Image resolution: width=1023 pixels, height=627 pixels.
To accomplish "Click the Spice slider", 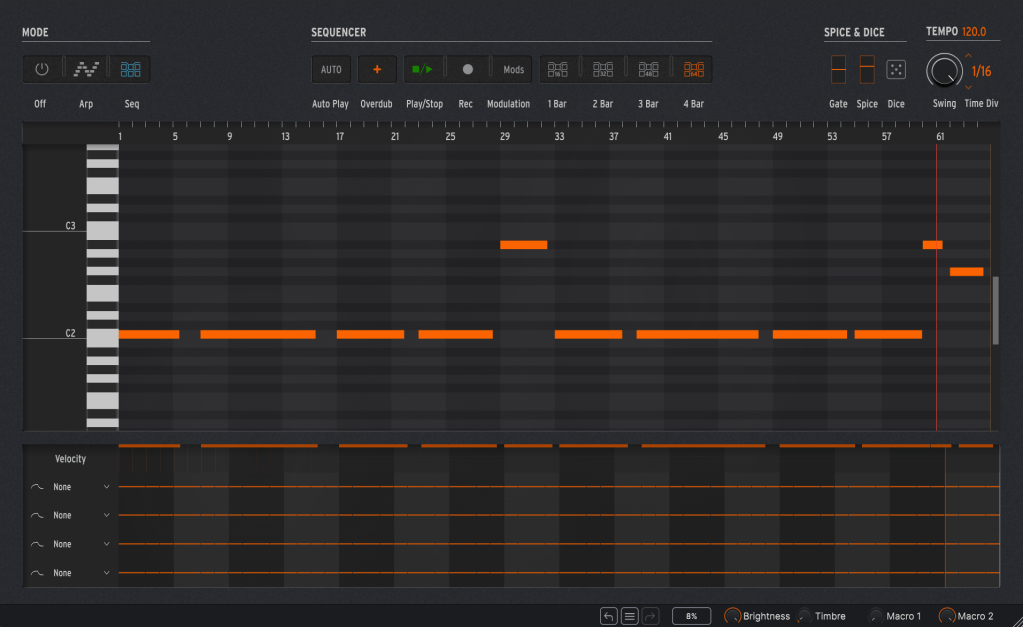I will [x=867, y=70].
